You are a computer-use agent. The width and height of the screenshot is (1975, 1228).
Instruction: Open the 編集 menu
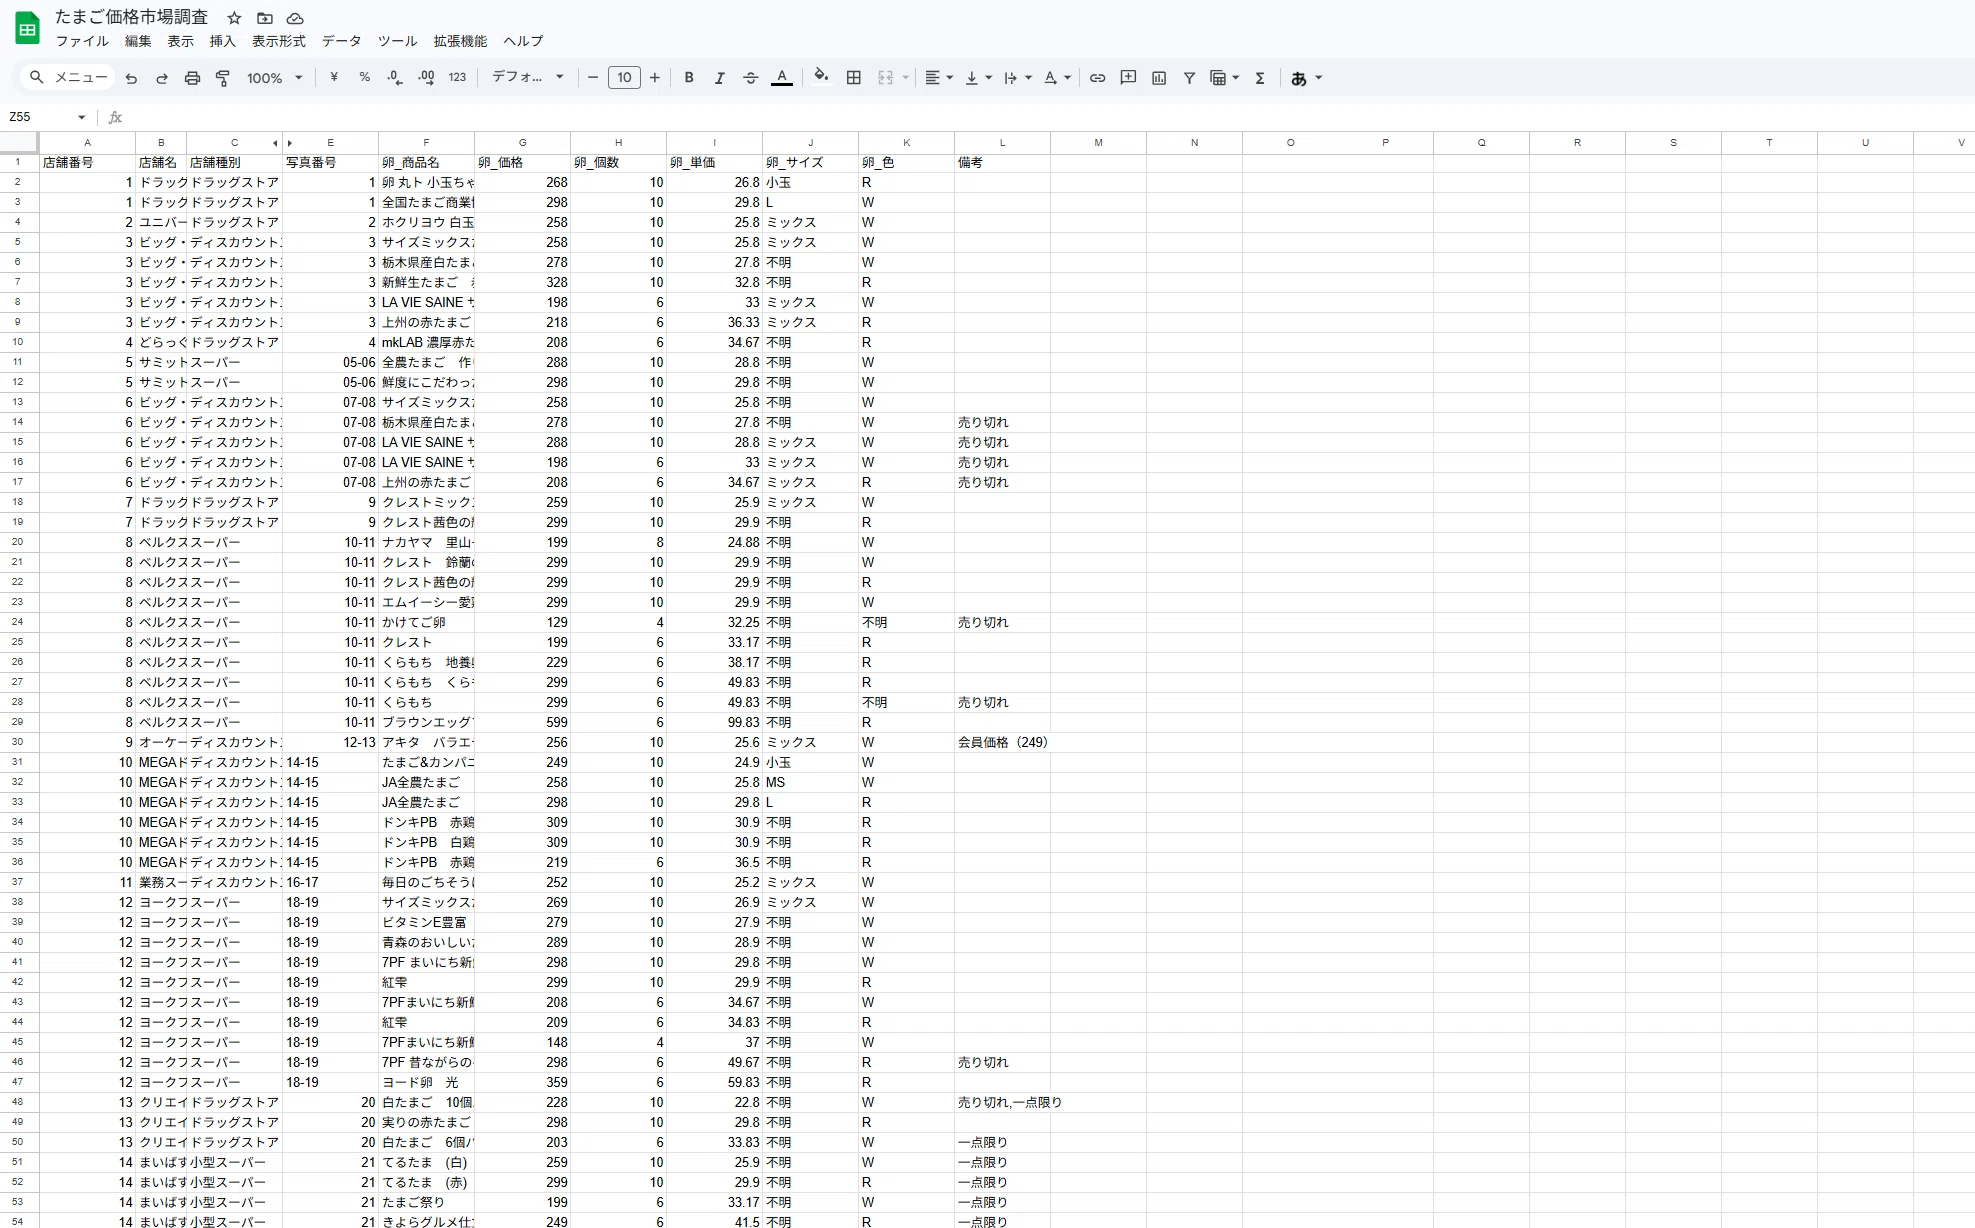(x=138, y=41)
